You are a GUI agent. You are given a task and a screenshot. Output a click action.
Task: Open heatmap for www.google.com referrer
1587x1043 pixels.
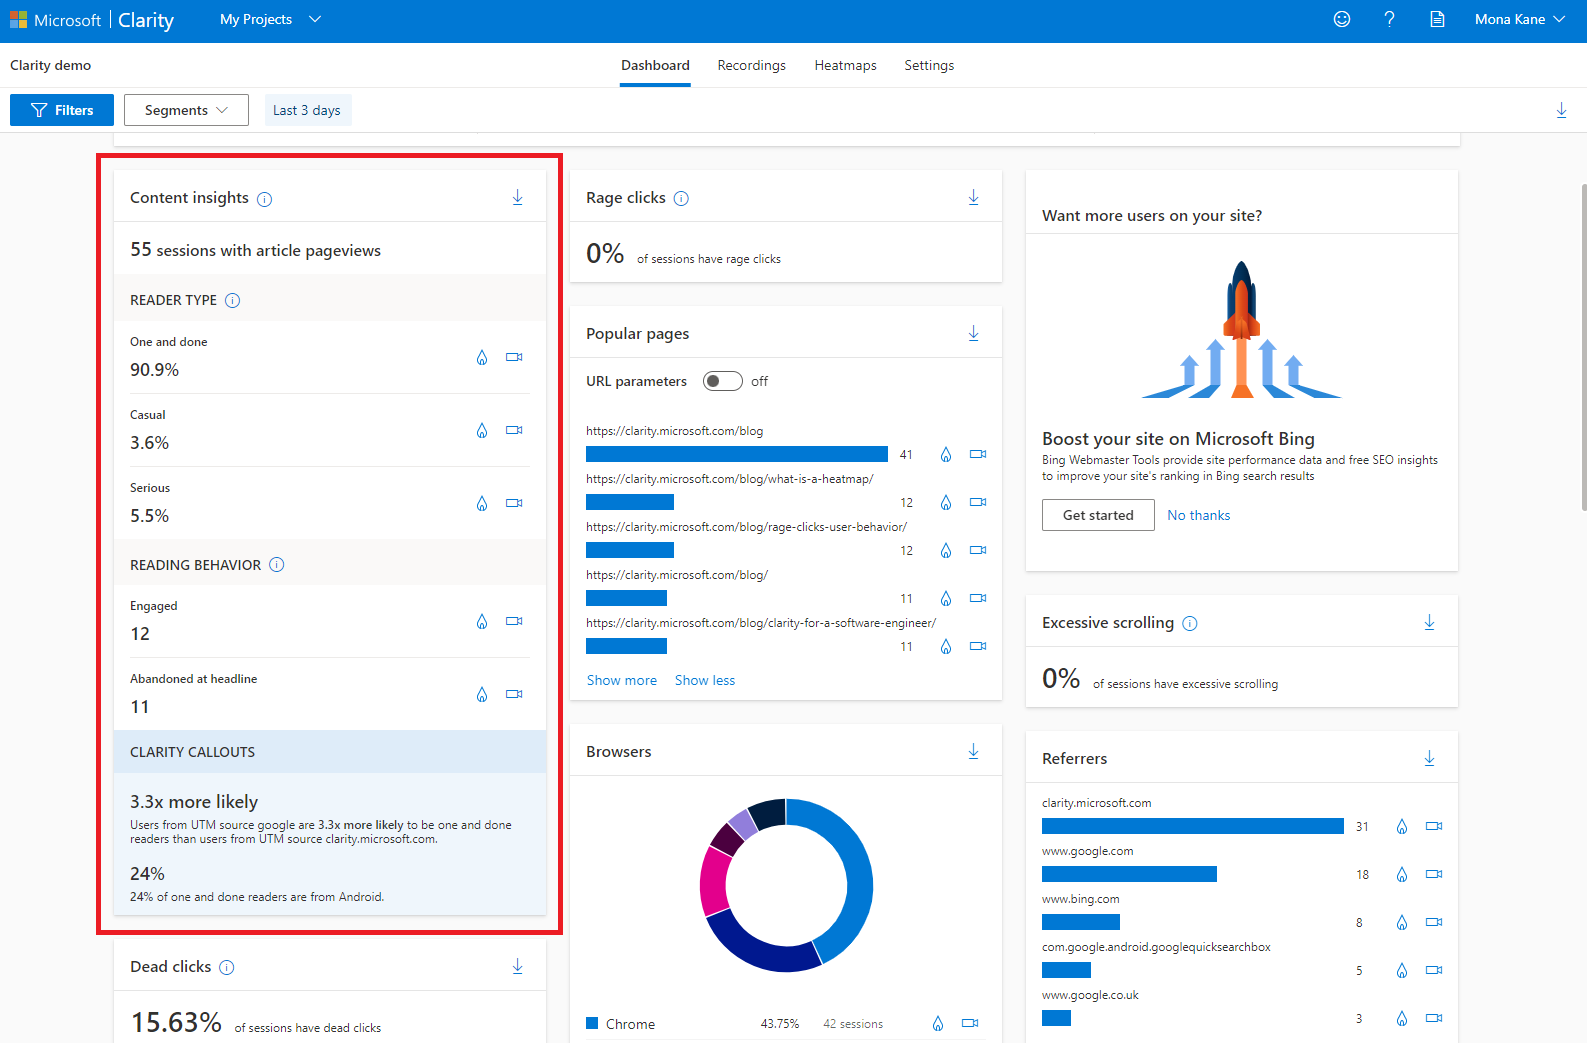(1402, 875)
